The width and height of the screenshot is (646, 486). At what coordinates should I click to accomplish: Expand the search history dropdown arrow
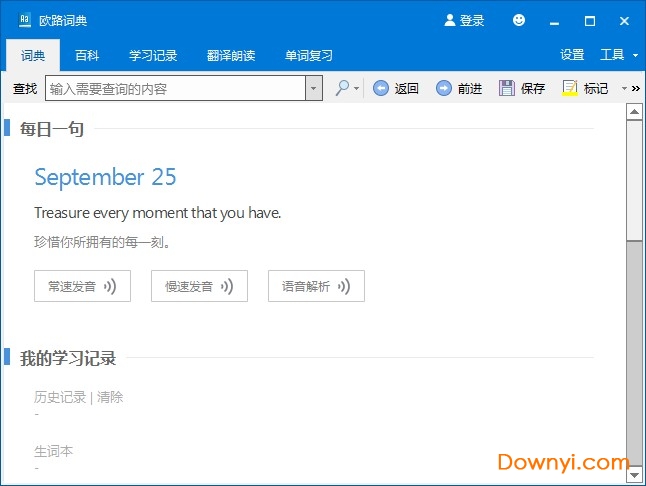pos(314,88)
